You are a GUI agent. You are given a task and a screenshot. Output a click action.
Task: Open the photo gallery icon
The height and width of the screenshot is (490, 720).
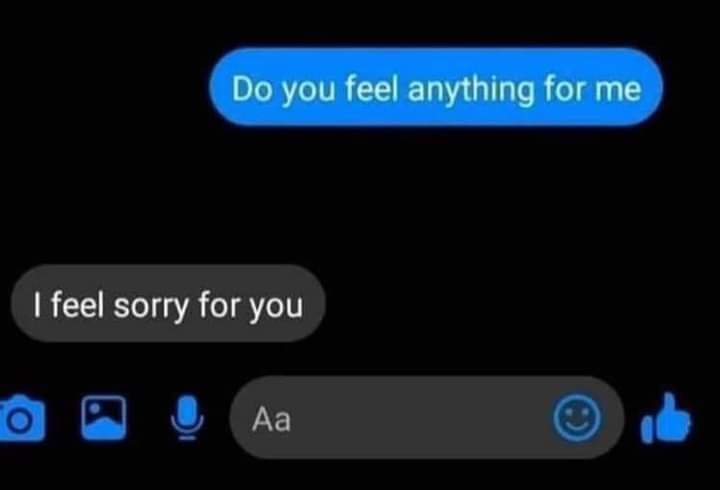pos(104,417)
